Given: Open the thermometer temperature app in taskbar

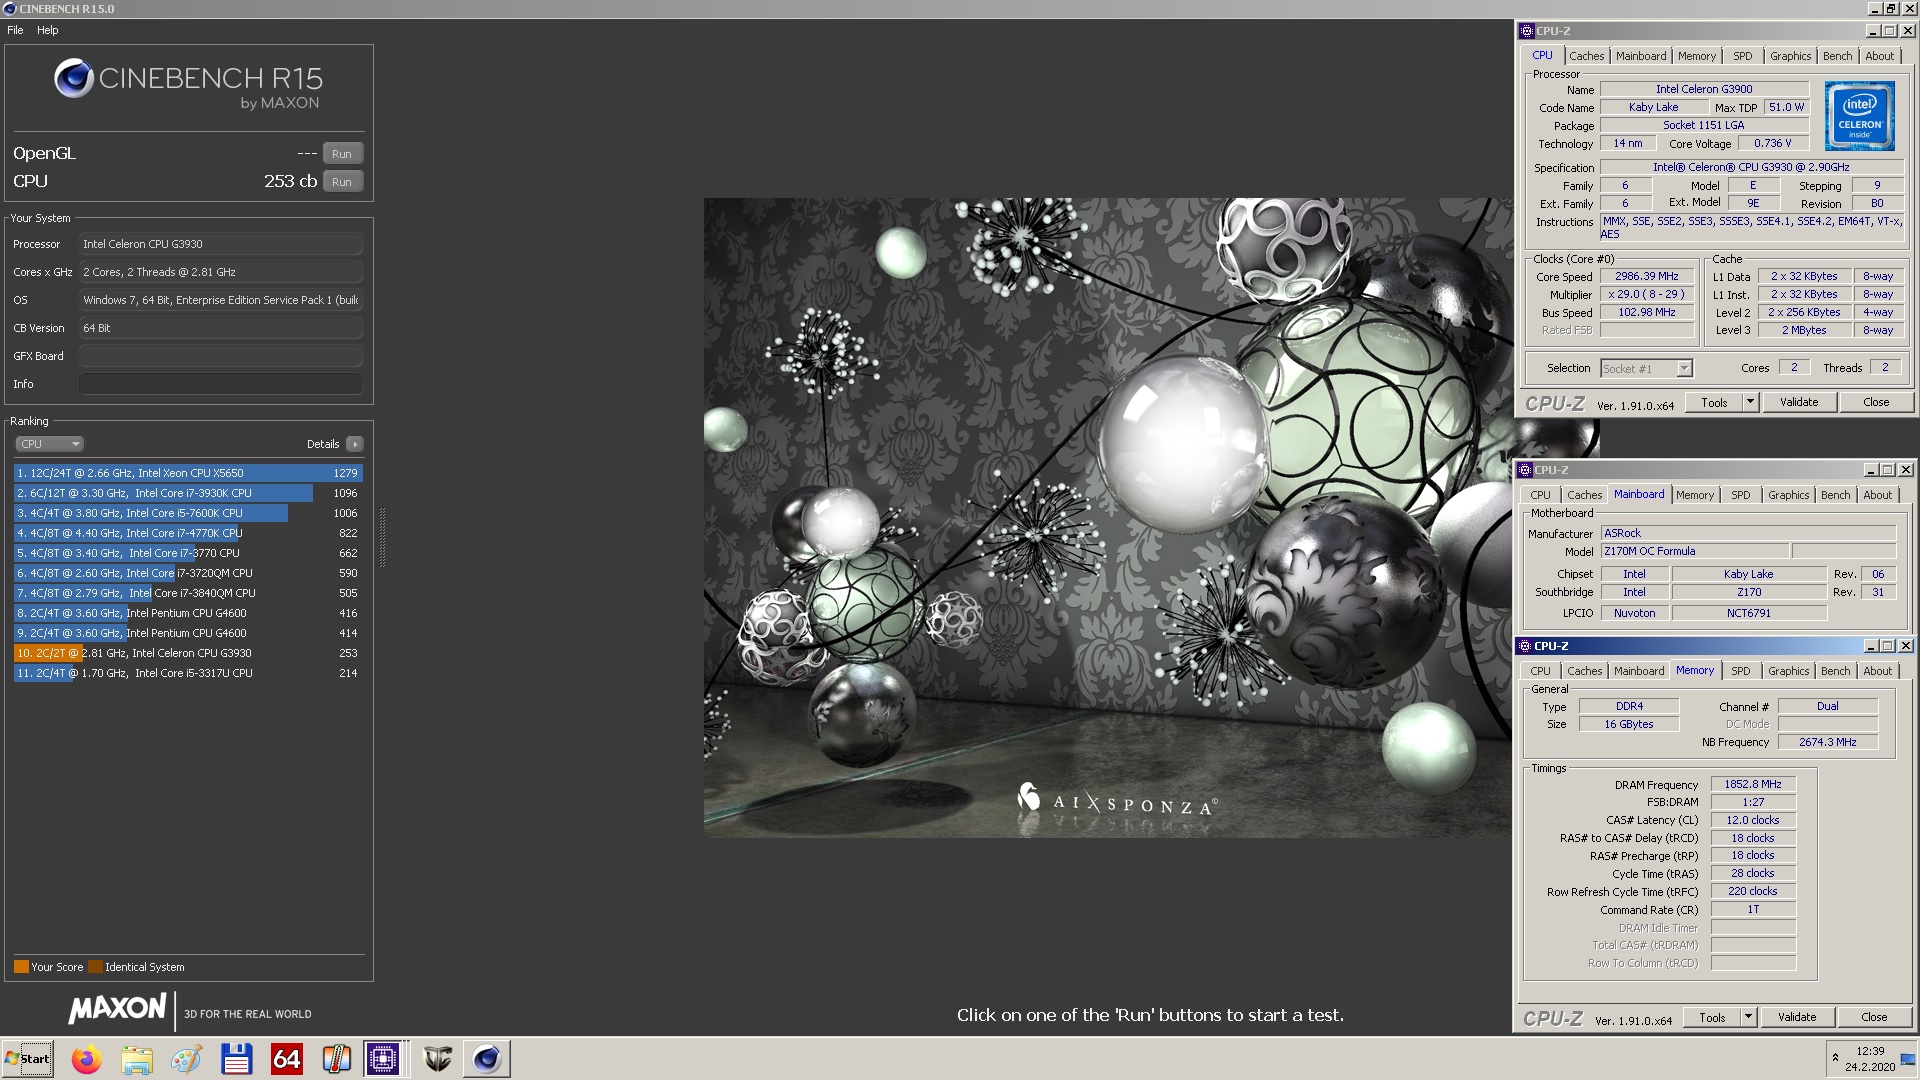Looking at the screenshot, I should point(337,1059).
